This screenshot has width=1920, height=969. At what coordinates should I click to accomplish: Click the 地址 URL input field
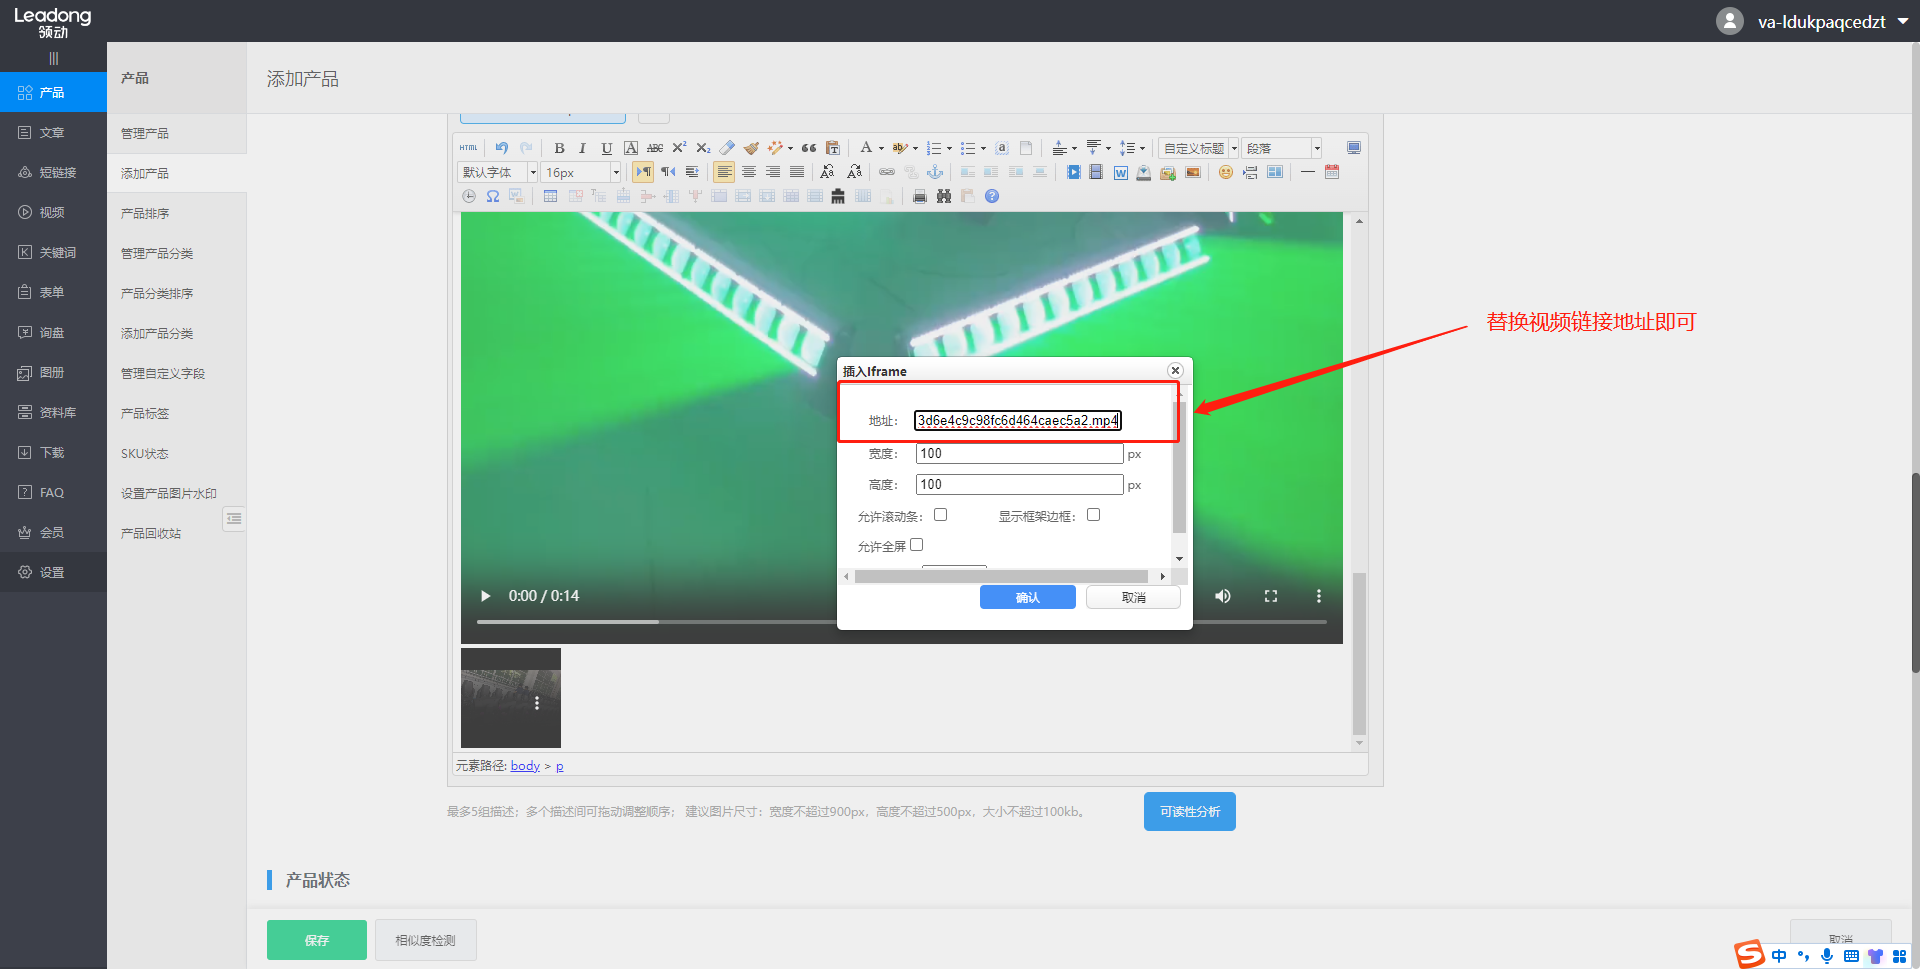pyautogui.click(x=1017, y=421)
